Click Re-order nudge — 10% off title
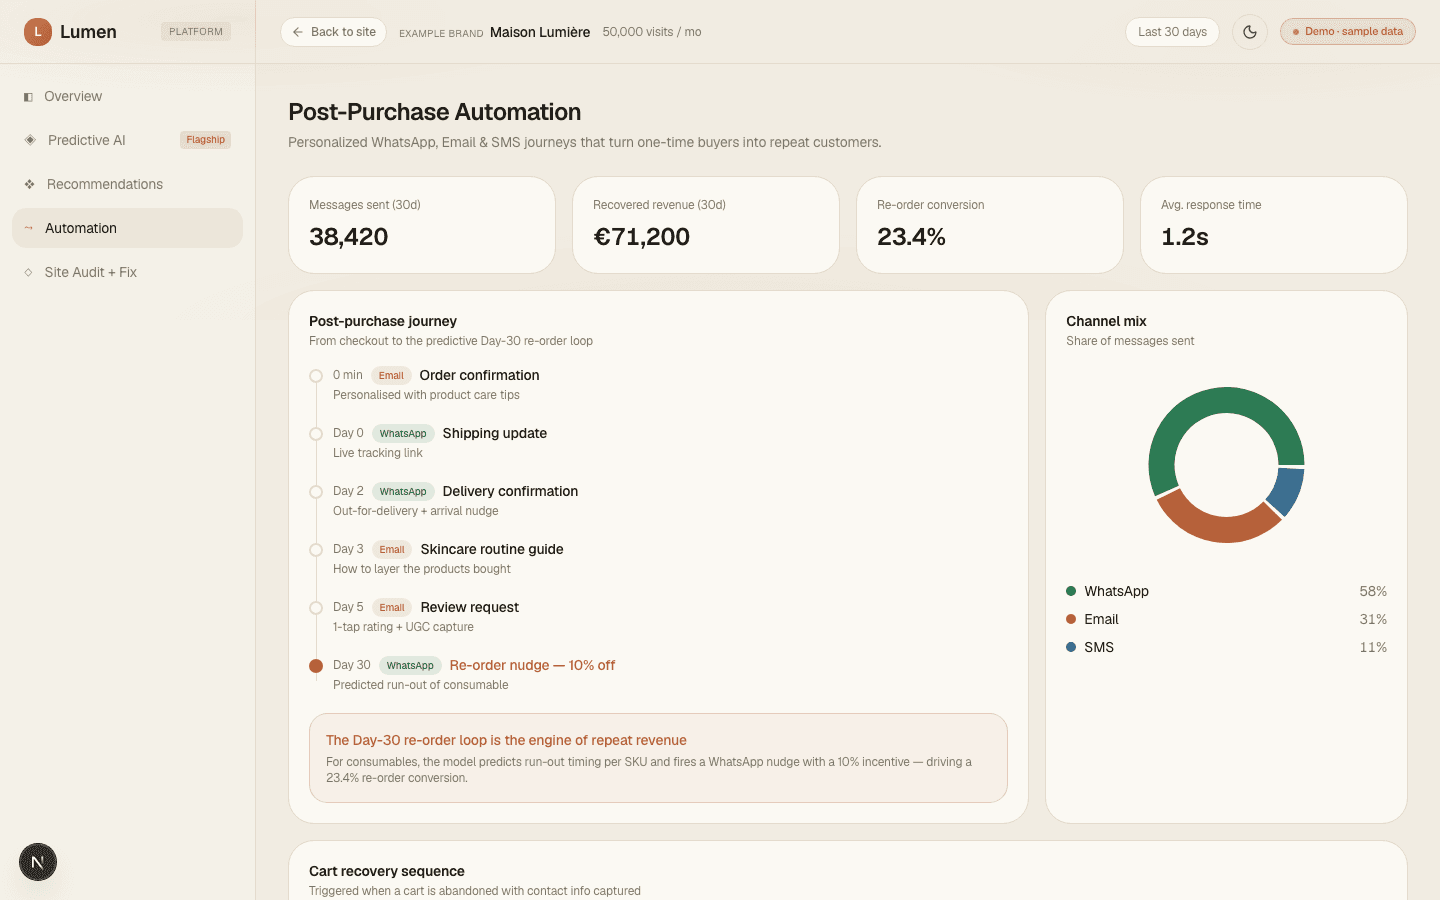The height and width of the screenshot is (900, 1440). pyautogui.click(x=532, y=665)
